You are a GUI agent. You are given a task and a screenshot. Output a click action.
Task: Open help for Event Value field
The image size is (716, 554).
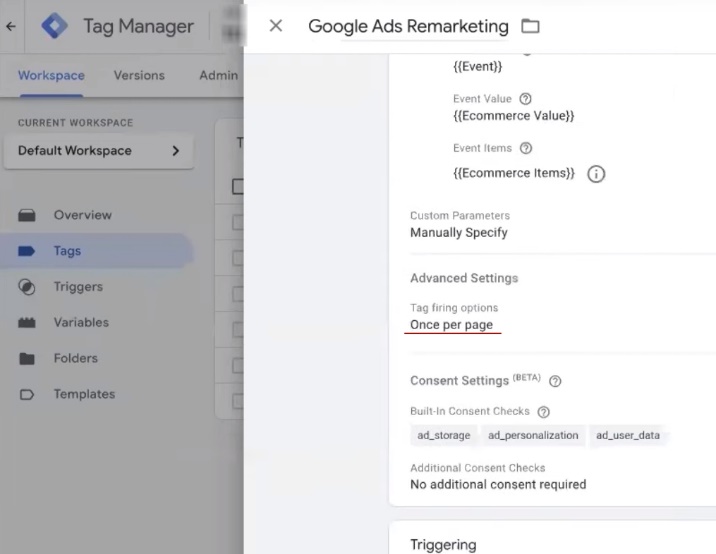[x=525, y=99]
